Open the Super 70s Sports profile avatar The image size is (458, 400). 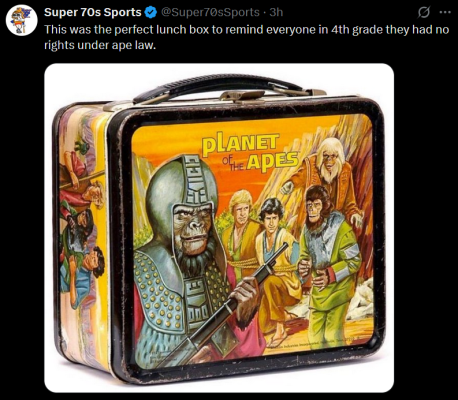21,20
